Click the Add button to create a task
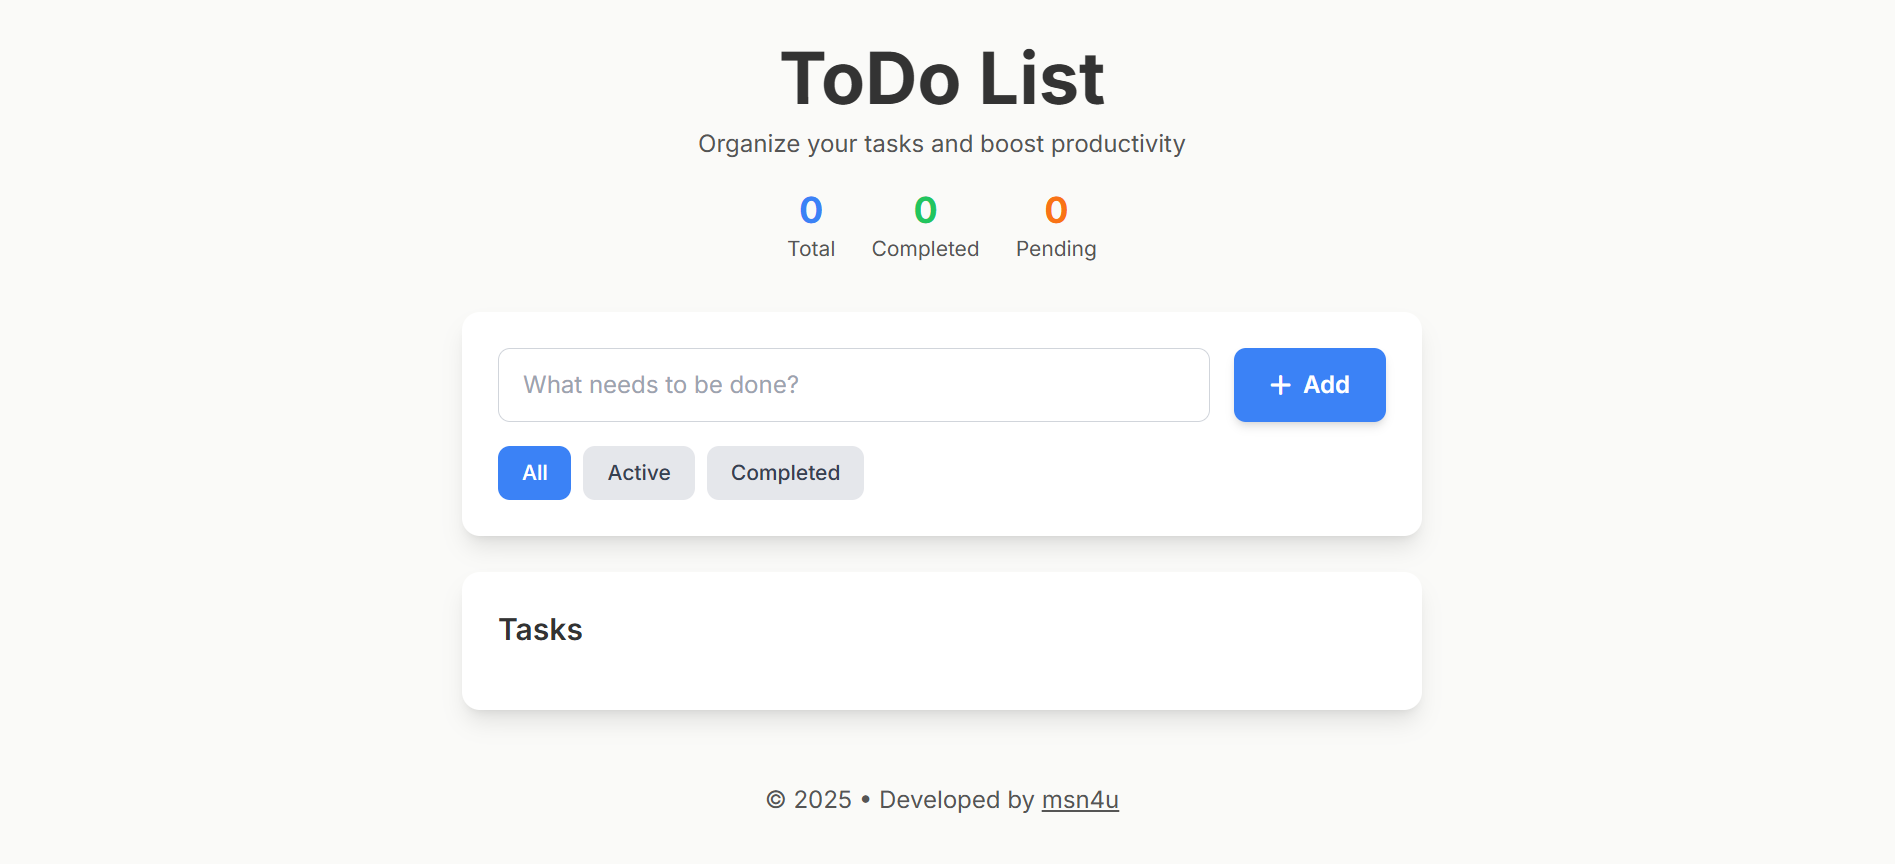1895x864 pixels. click(x=1309, y=384)
